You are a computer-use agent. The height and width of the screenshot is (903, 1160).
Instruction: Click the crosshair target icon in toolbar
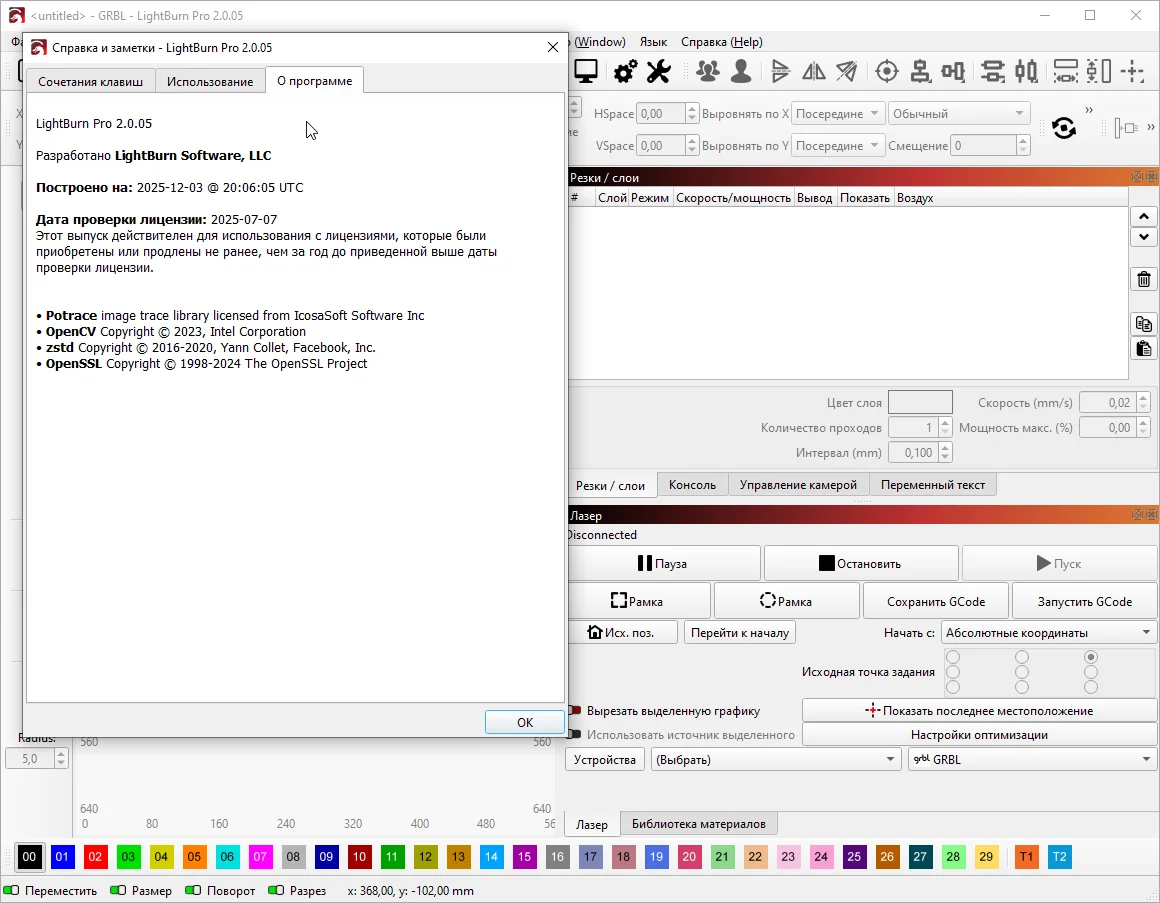coord(886,71)
